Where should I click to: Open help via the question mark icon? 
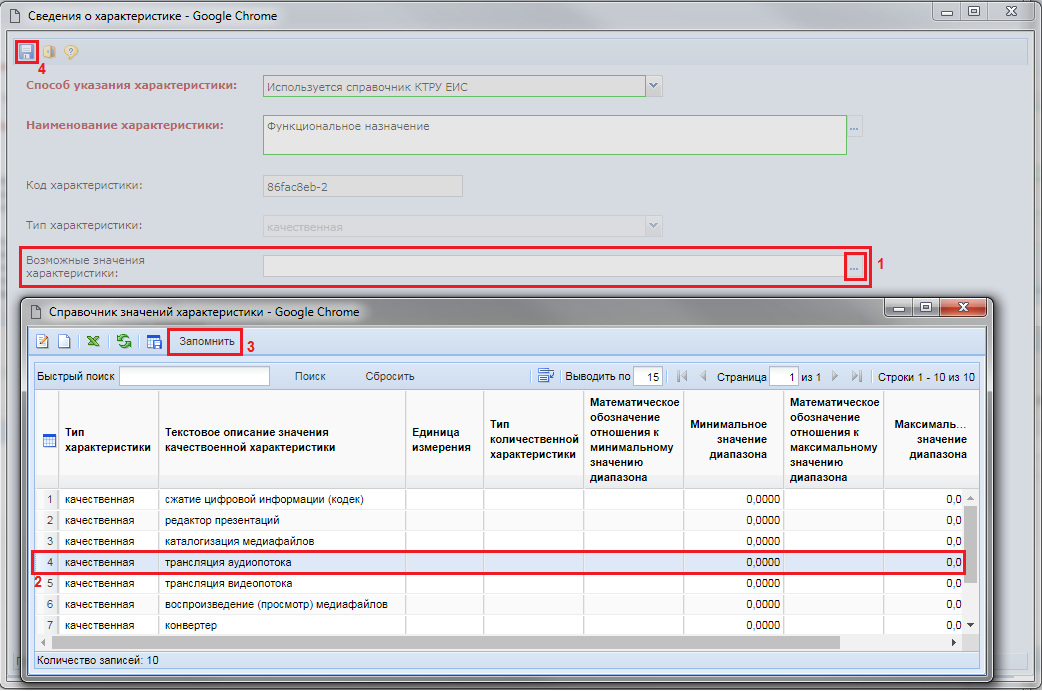(71, 51)
